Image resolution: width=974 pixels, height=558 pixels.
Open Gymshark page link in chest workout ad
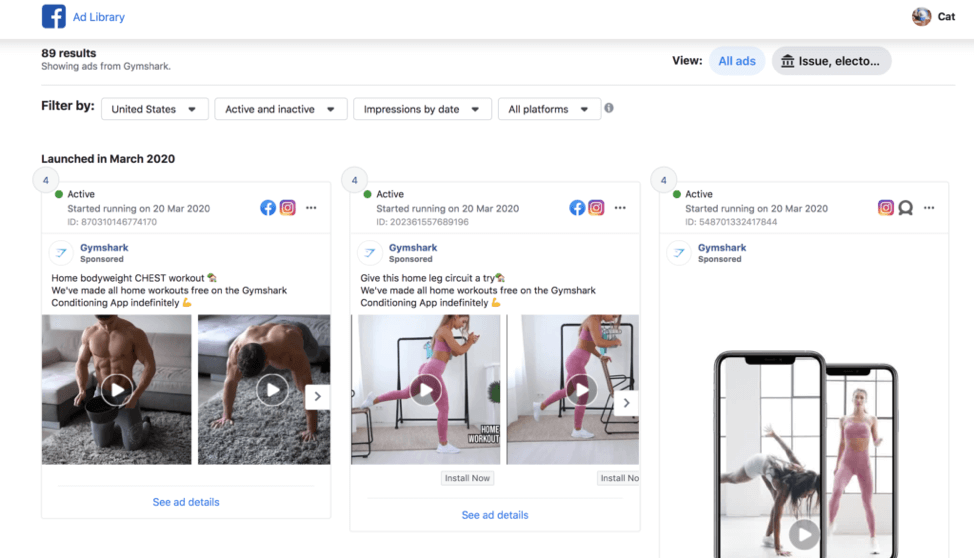[104, 247]
